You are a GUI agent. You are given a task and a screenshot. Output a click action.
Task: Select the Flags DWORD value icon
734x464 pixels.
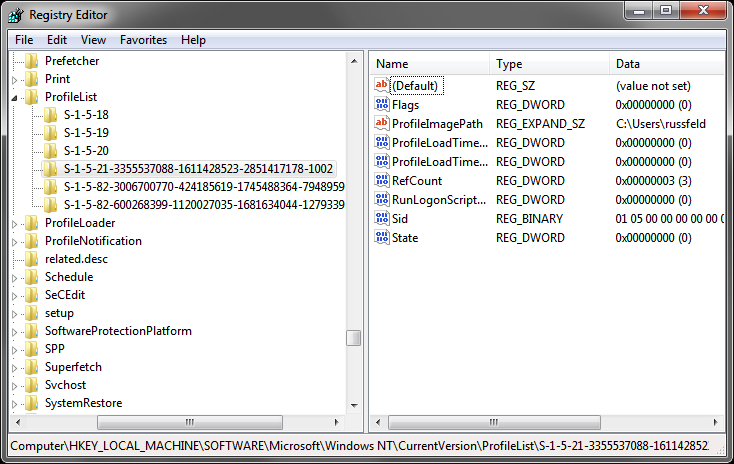point(381,105)
